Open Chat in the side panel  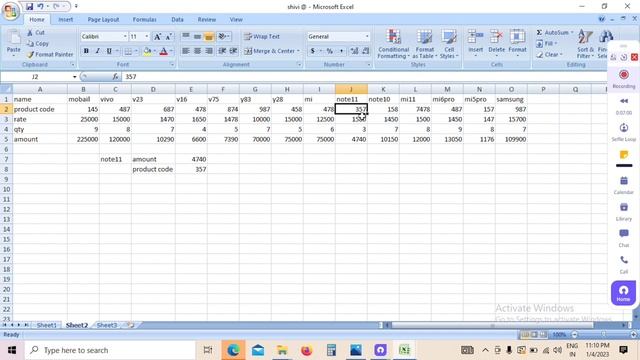[x=624, y=238]
